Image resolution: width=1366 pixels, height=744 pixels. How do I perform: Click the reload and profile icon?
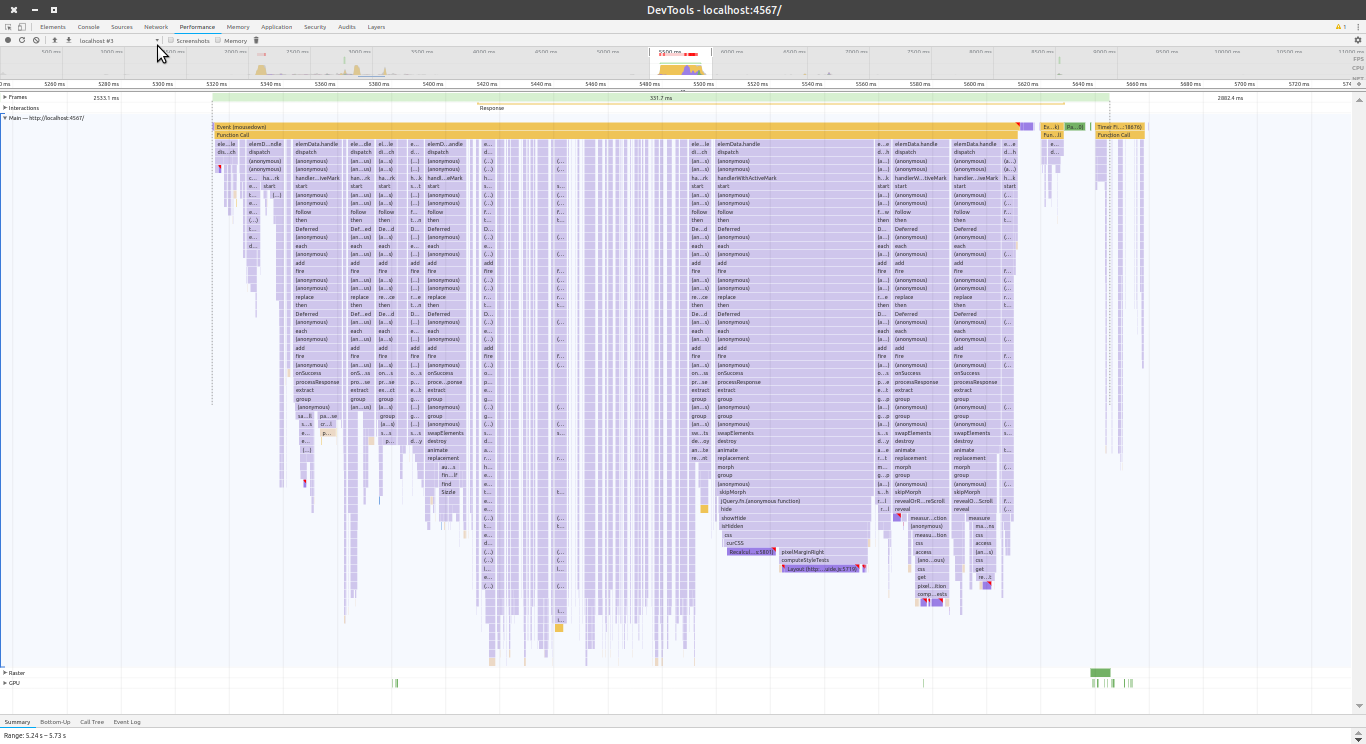pos(22,40)
